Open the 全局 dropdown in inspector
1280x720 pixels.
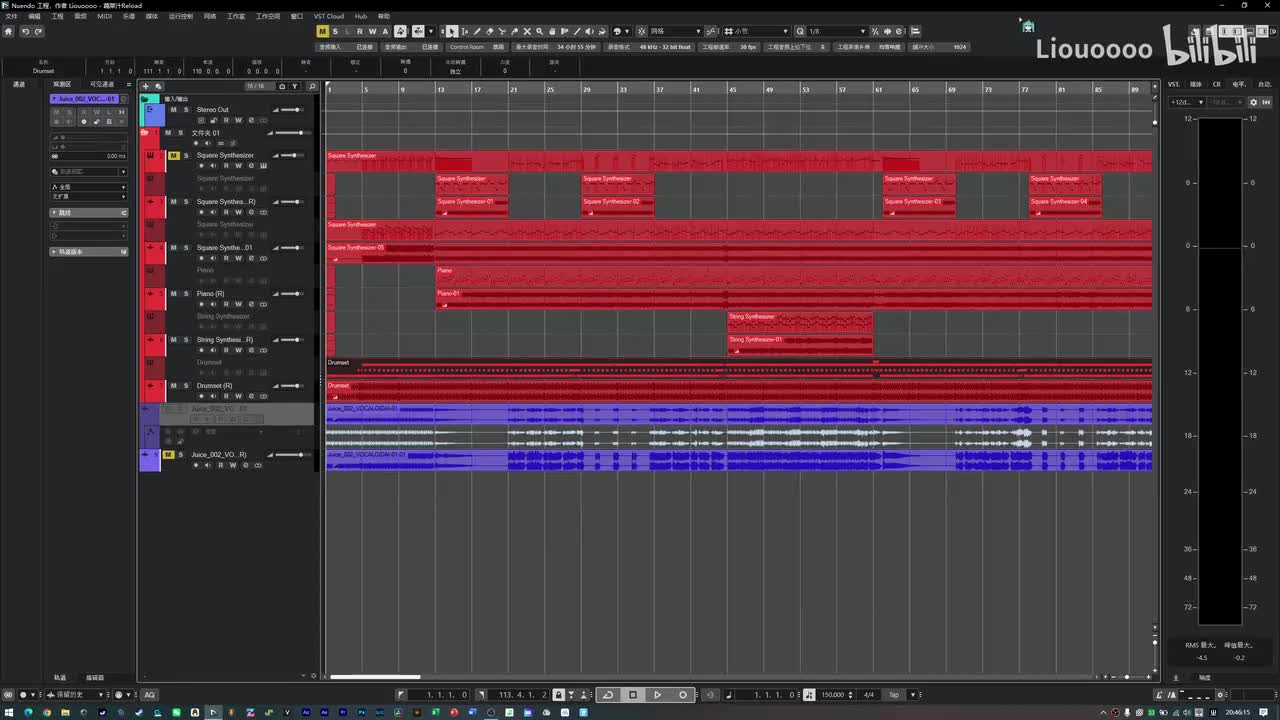pyautogui.click(x=89, y=187)
